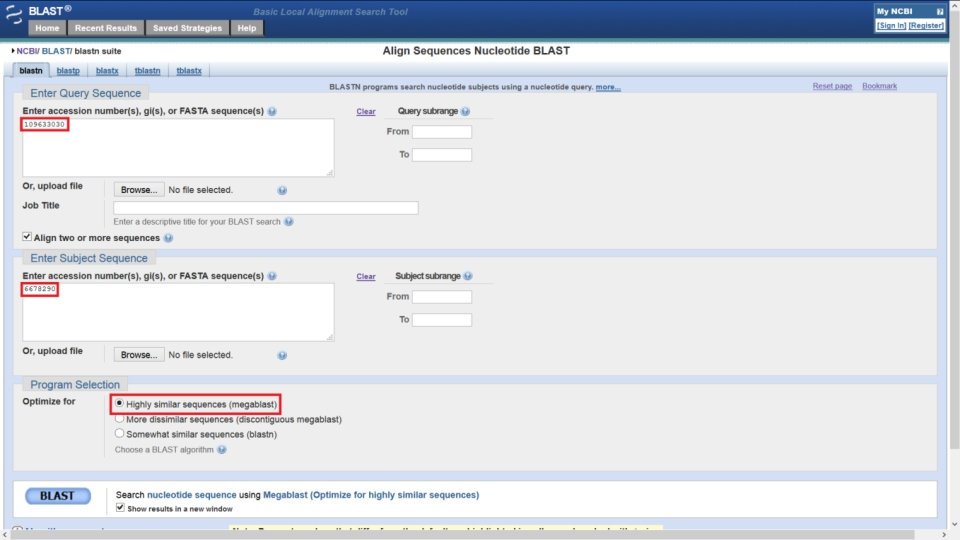Open help icon for Align two or more sequences
The height and width of the screenshot is (540, 960).
(168, 238)
